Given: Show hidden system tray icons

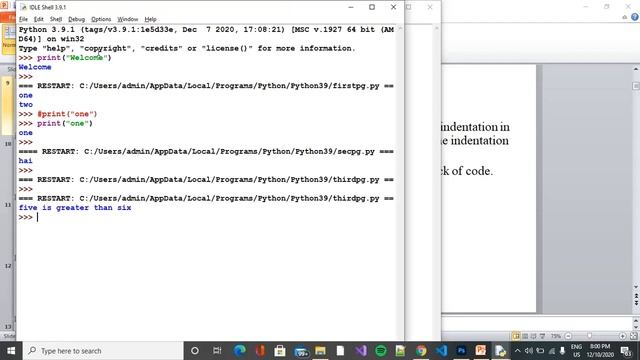Looking at the screenshot, I should [x=518, y=351].
